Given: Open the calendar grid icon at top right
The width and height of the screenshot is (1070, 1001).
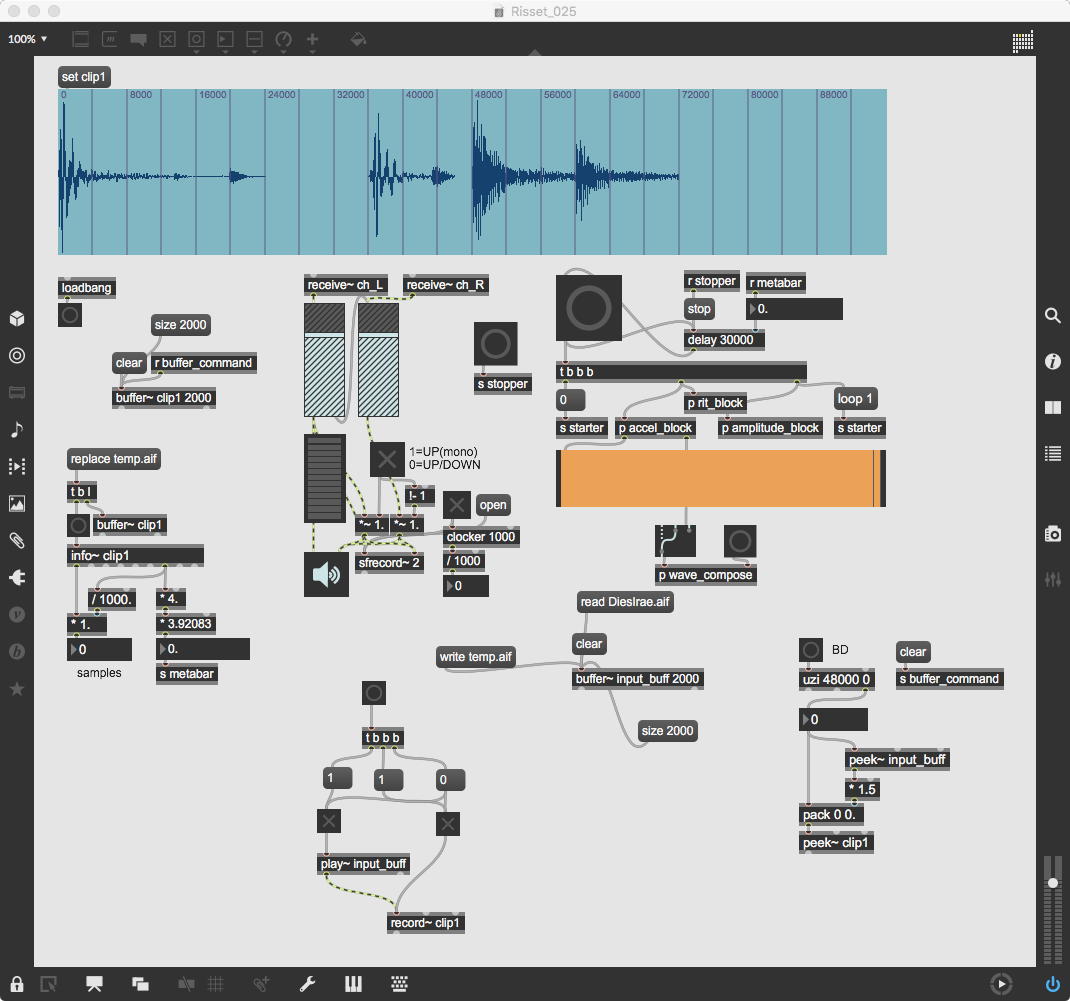Looking at the screenshot, I should (x=1022, y=41).
